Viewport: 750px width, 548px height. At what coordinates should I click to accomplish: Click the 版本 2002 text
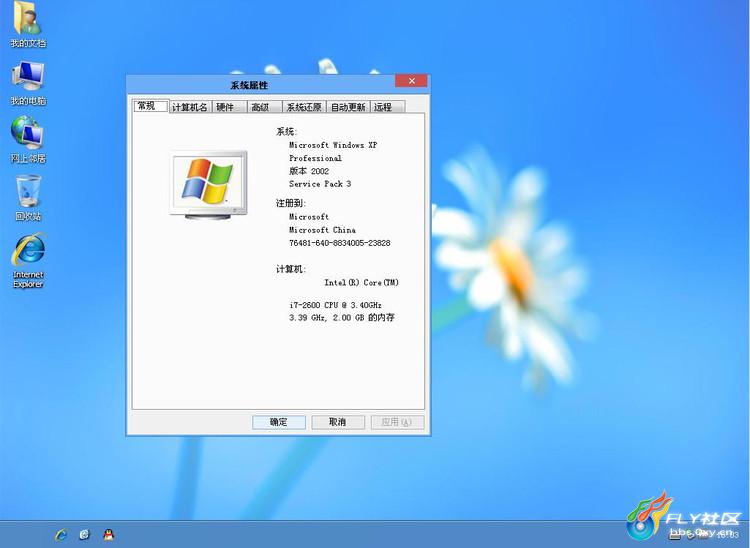point(309,171)
